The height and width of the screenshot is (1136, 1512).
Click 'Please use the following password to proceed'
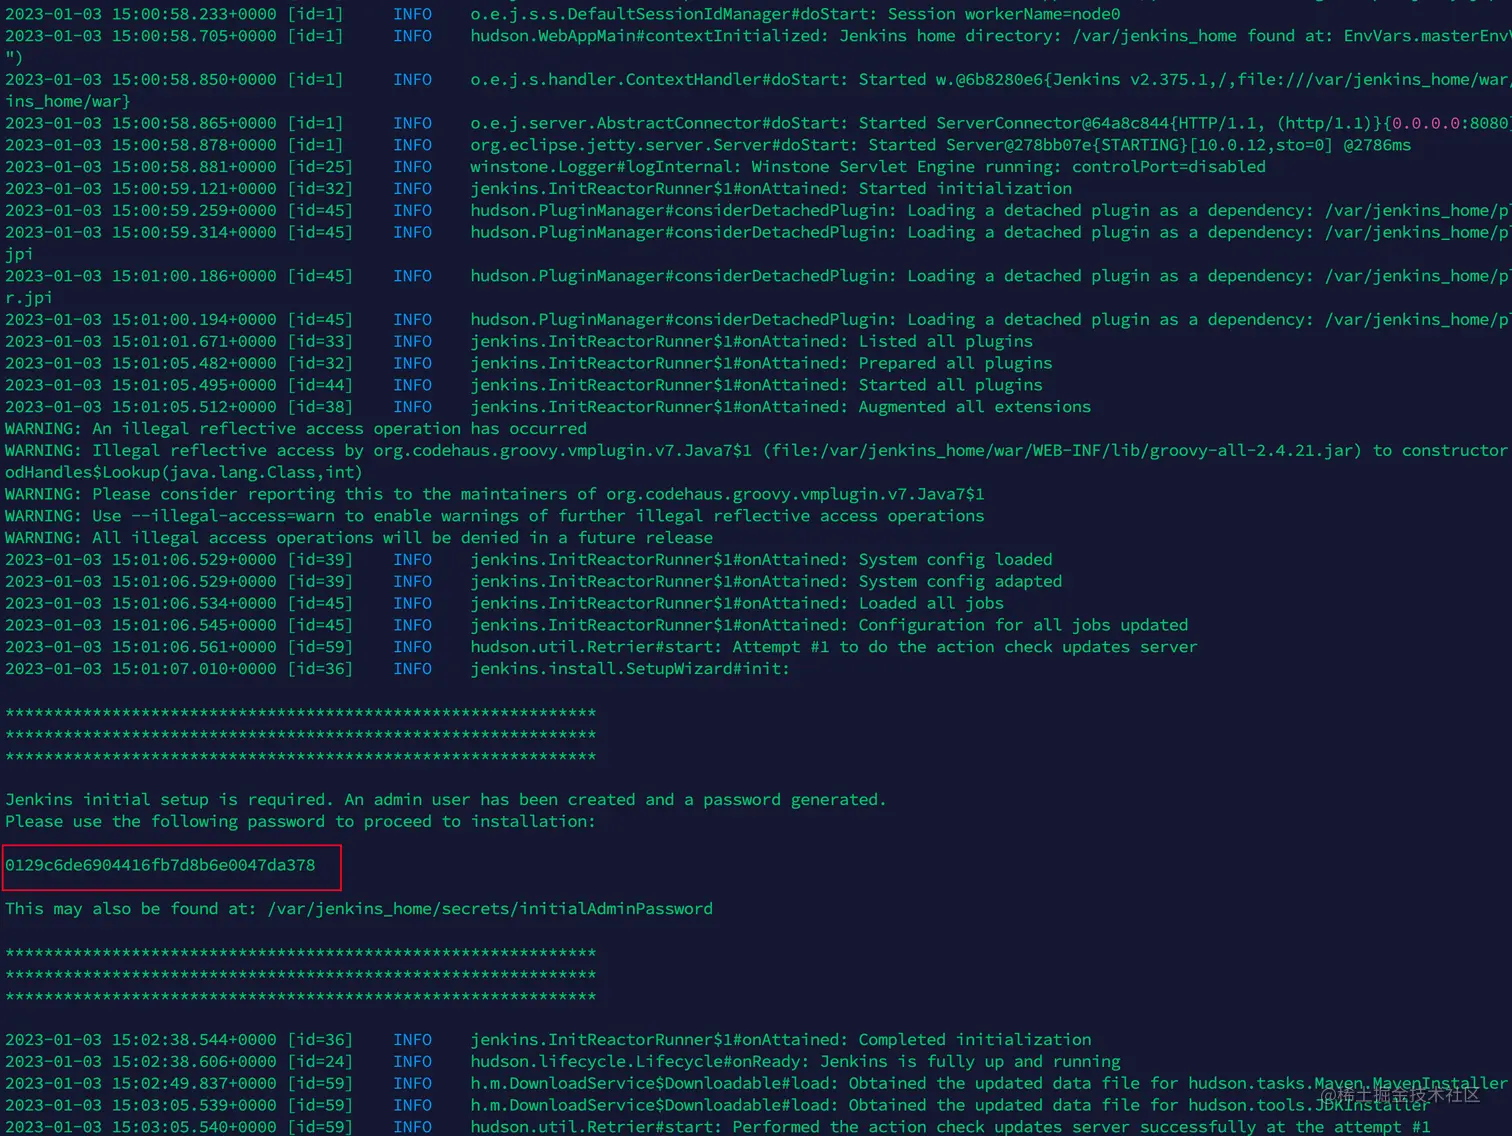click(218, 822)
